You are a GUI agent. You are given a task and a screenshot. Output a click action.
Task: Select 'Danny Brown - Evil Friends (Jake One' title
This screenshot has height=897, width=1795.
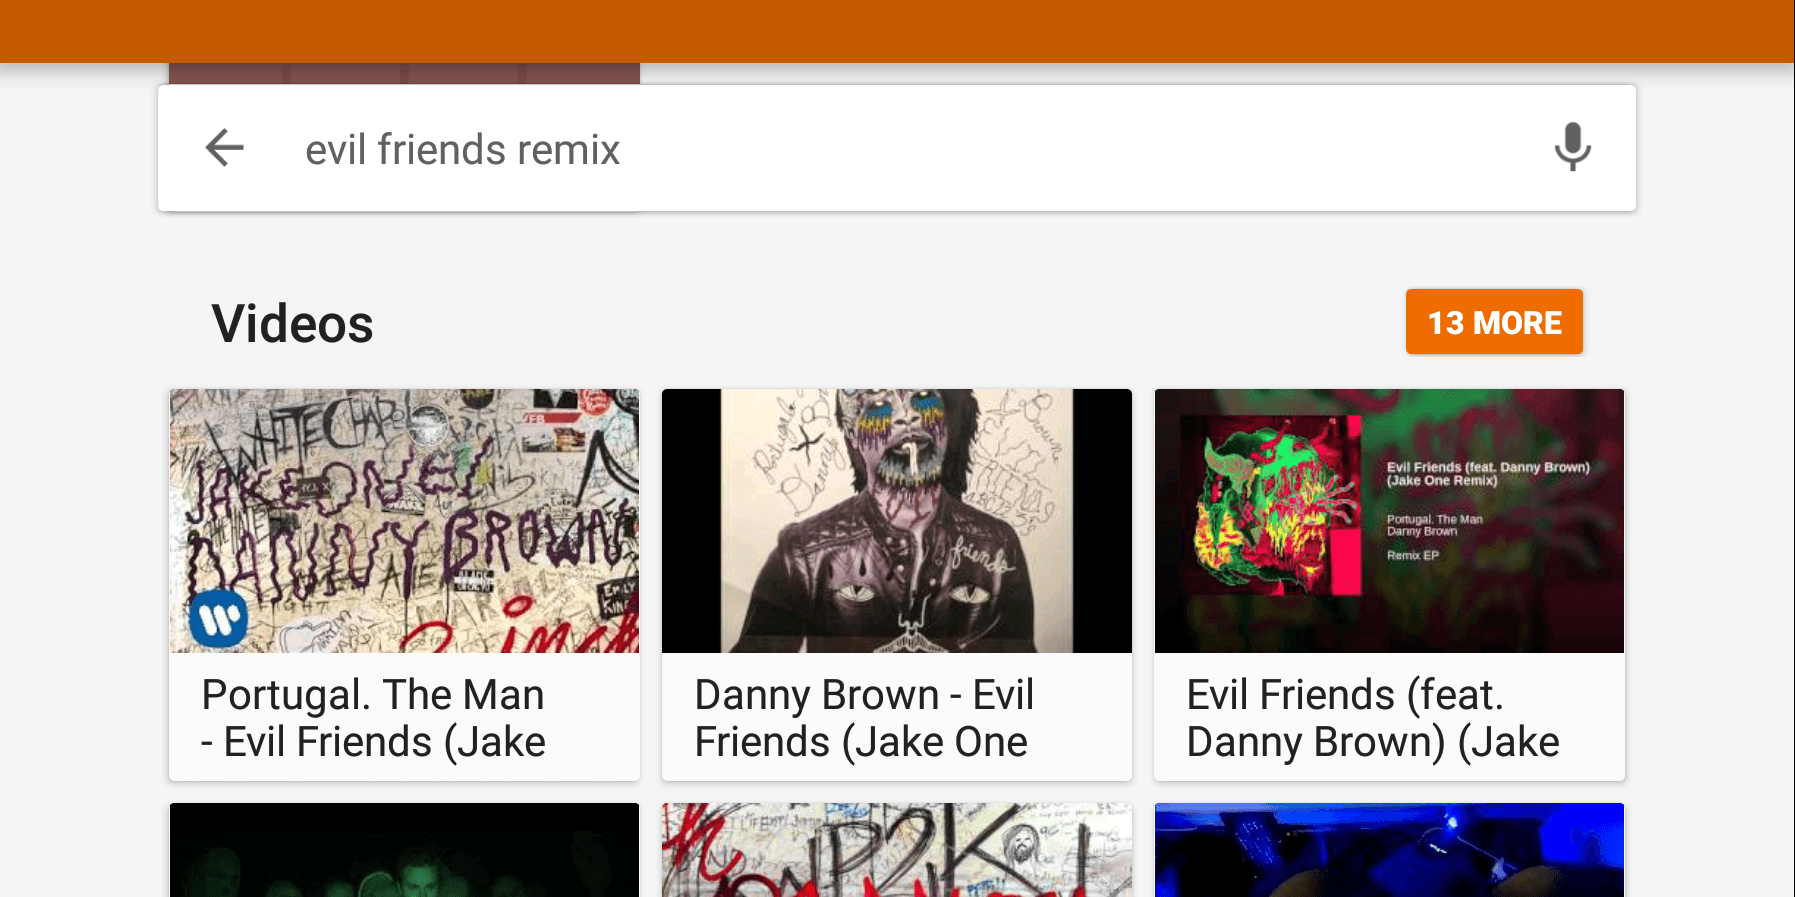coord(864,718)
